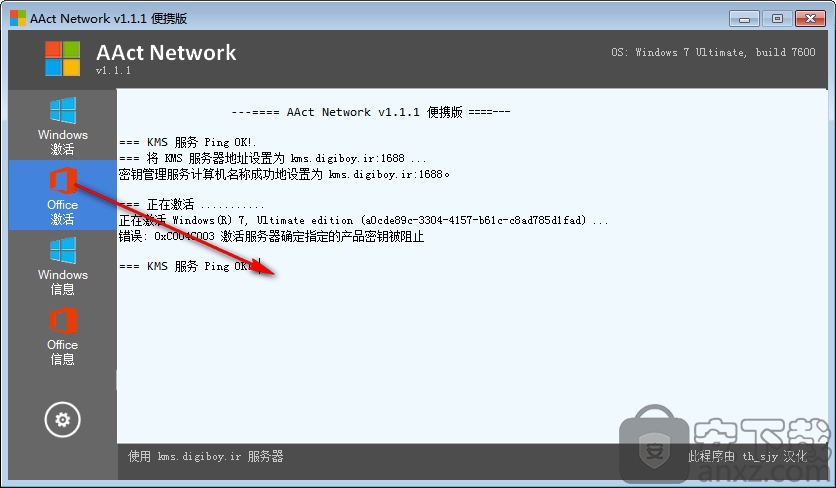The height and width of the screenshot is (488, 836).
Task: Minimize the AAct Network window
Action: pos(744,19)
